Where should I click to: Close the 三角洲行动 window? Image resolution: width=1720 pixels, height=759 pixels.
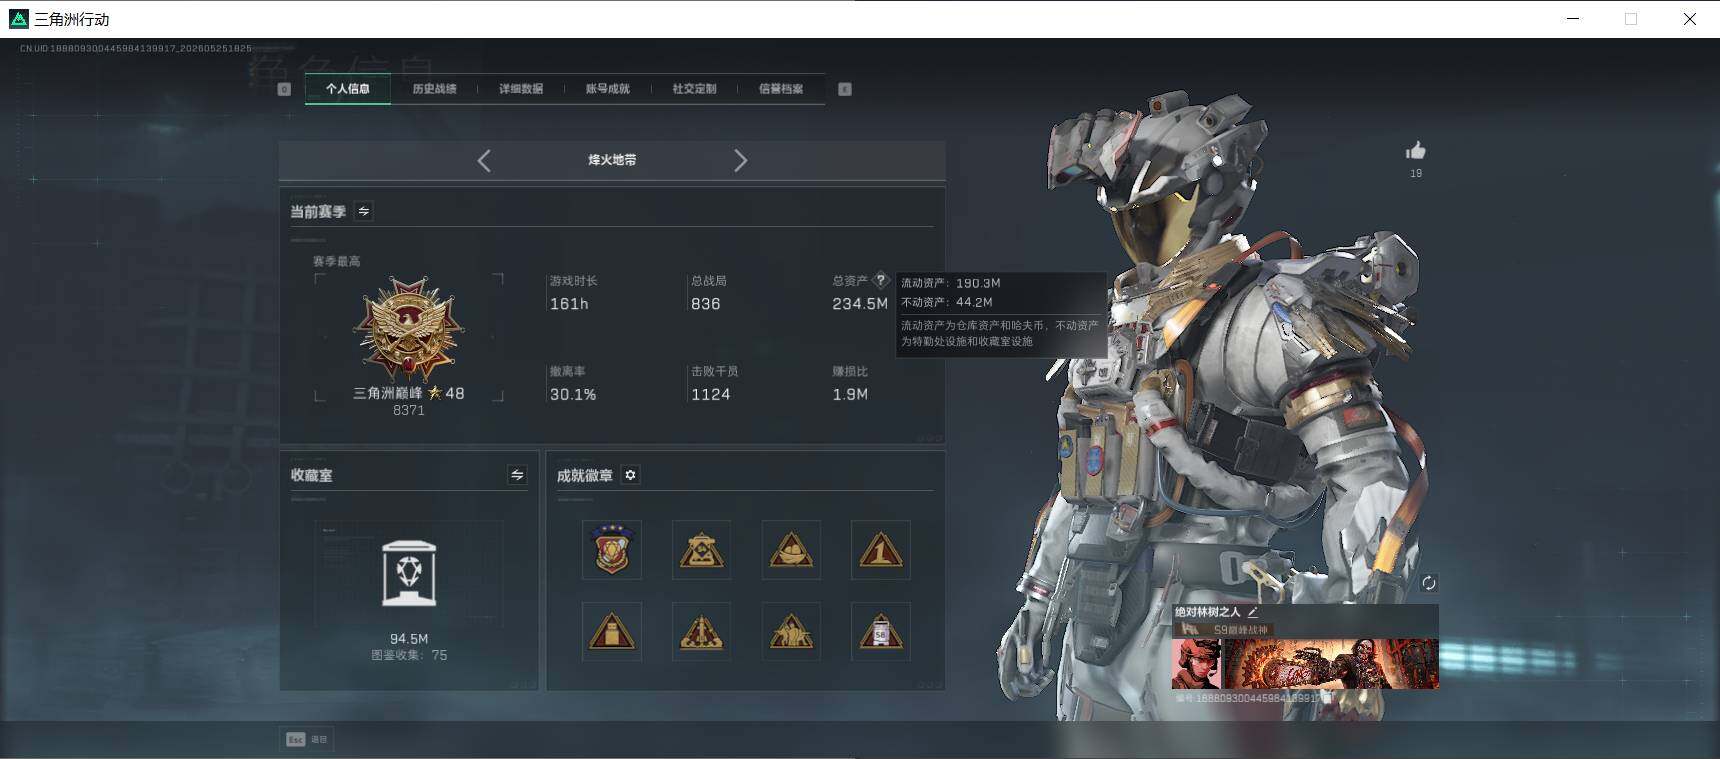(x=1689, y=19)
